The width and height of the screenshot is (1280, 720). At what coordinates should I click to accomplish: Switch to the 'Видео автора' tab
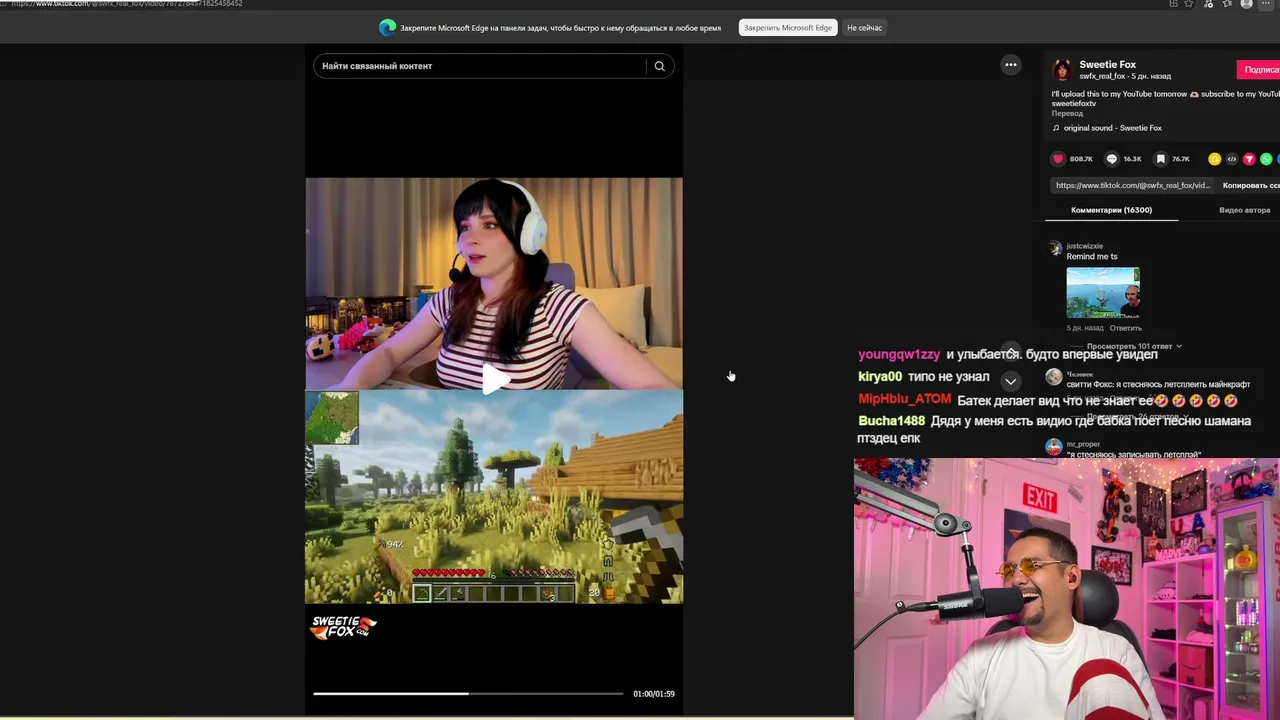point(1244,210)
